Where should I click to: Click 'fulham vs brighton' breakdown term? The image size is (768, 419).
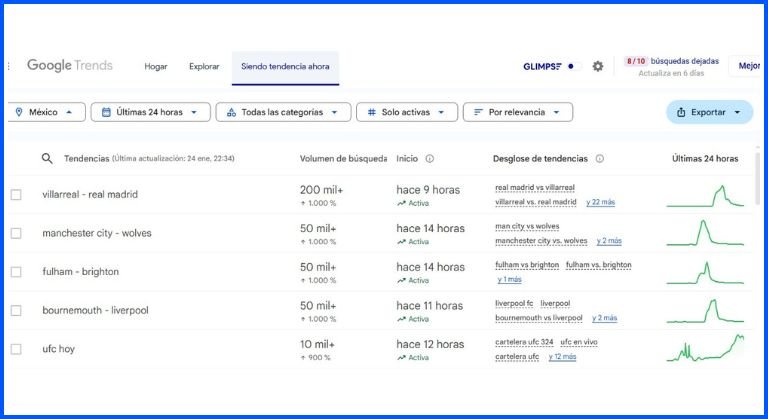click(x=527, y=265)
